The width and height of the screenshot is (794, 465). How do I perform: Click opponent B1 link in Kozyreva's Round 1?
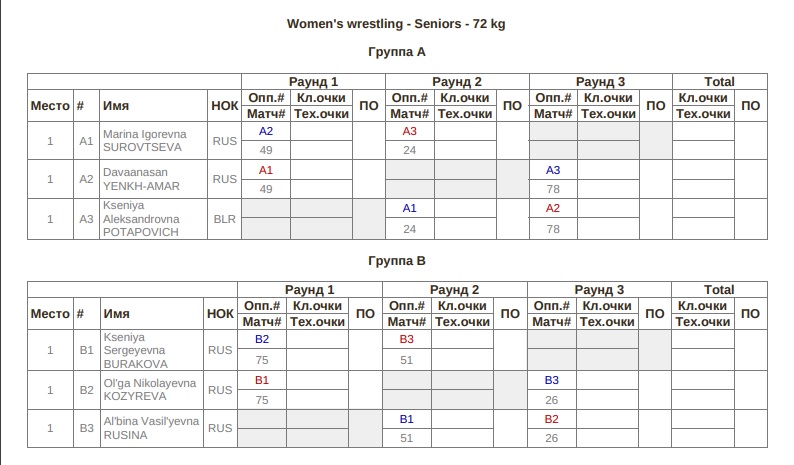(x=263, y=380)
